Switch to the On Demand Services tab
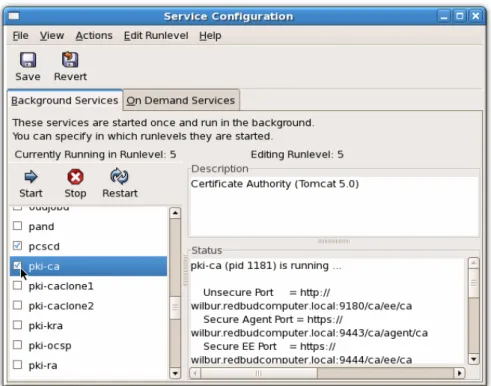The width and height of the screenshot is (491, 386). click(181, 100)
